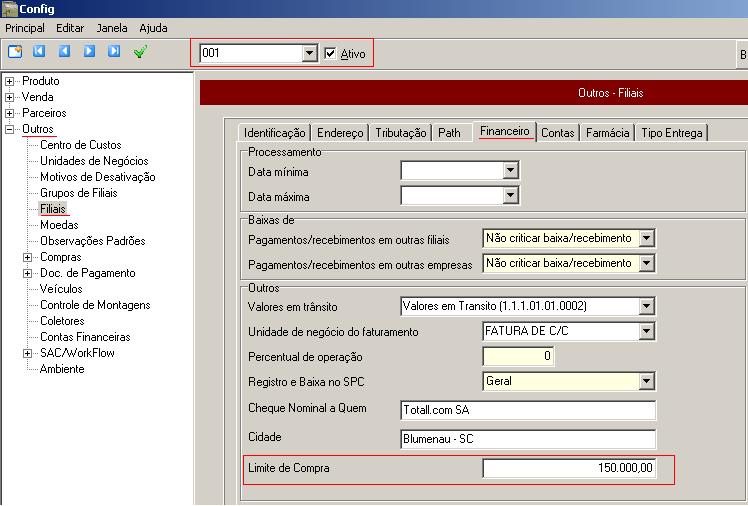Select Filiais in the tree

point(53,209)
